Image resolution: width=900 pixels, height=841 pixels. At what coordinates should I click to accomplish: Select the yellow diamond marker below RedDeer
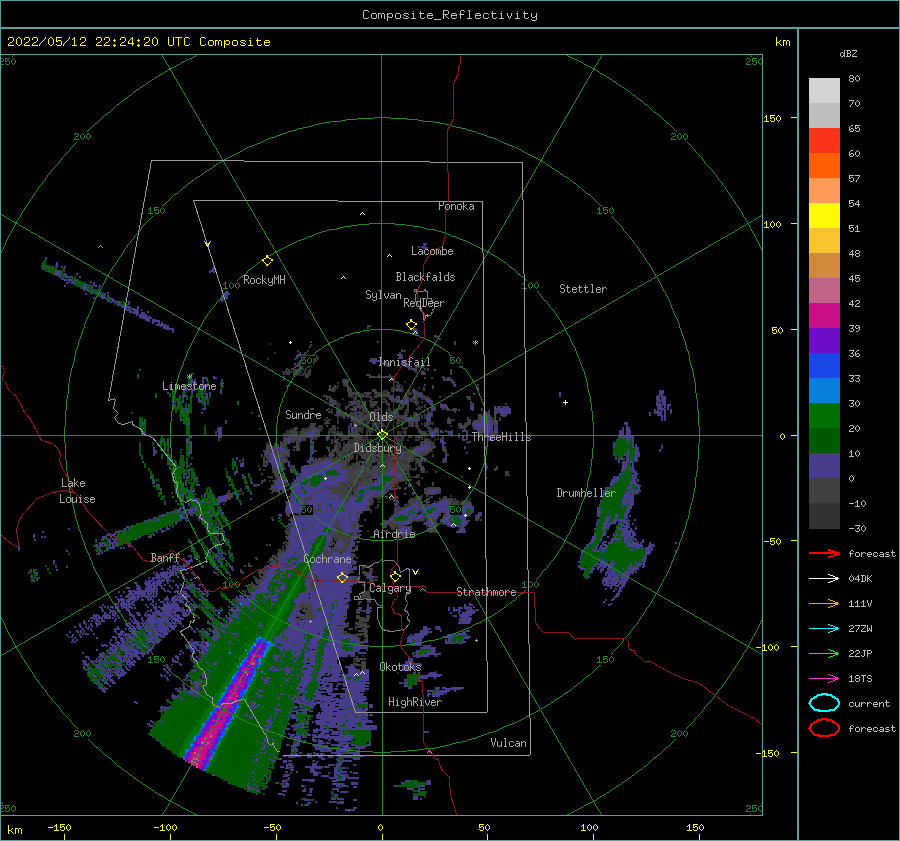pos(411,324)
